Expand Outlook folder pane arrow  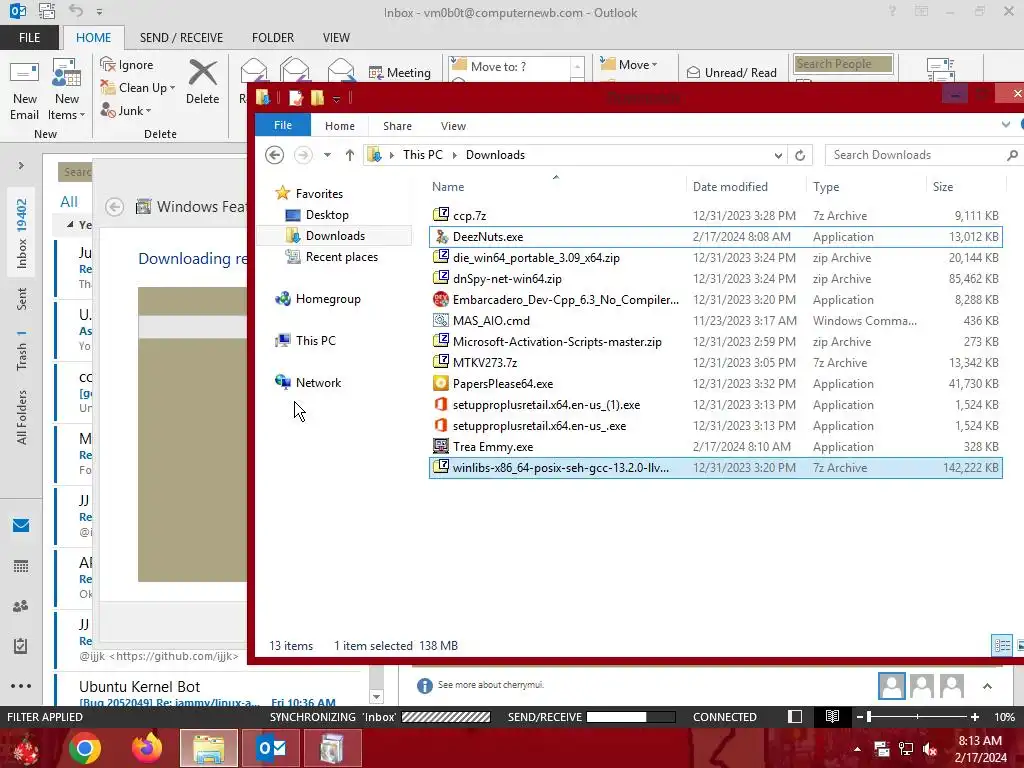click(21, 165)
